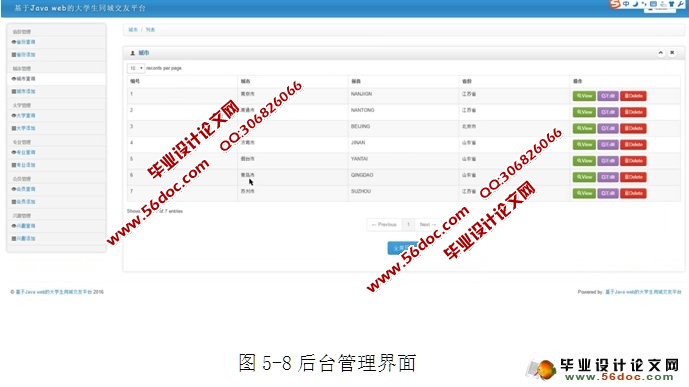Click red Delete button for SUZHOU row
The width and height of the screenshot is (689, 387).
tap(633, 193)
